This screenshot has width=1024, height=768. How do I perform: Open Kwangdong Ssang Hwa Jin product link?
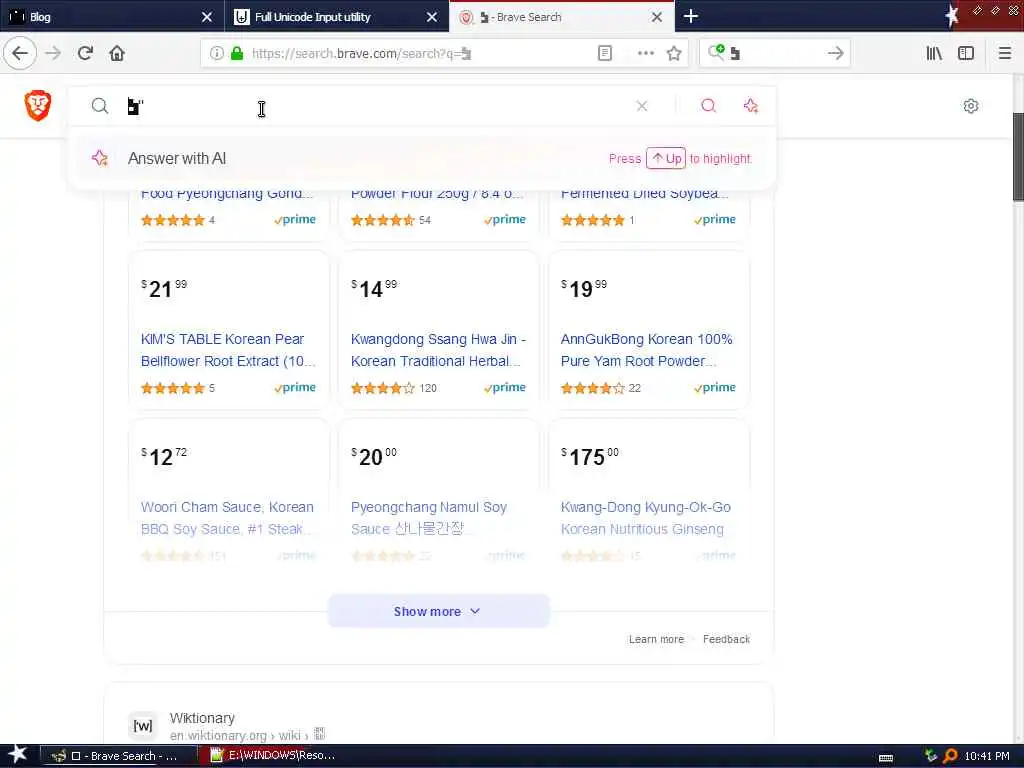[438, 350]
